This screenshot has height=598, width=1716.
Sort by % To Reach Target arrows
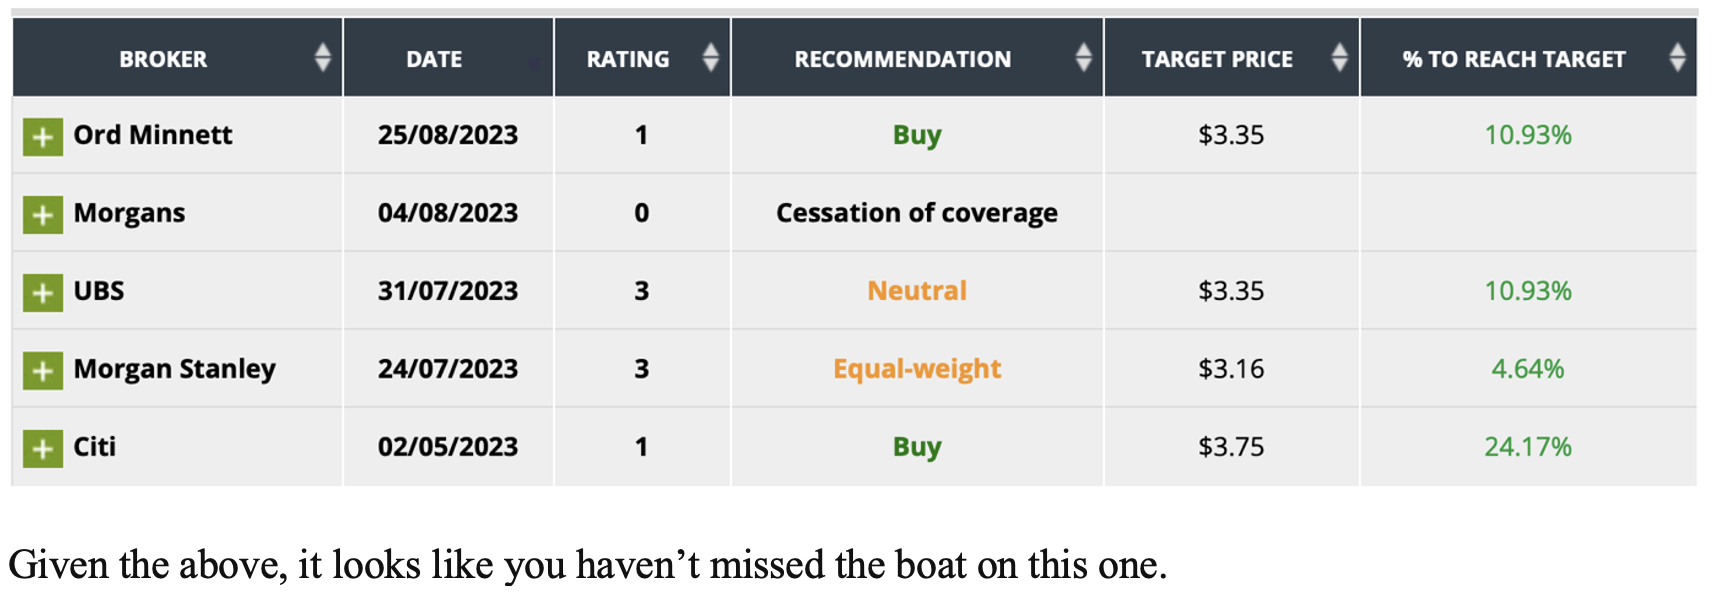(1677, 58)
